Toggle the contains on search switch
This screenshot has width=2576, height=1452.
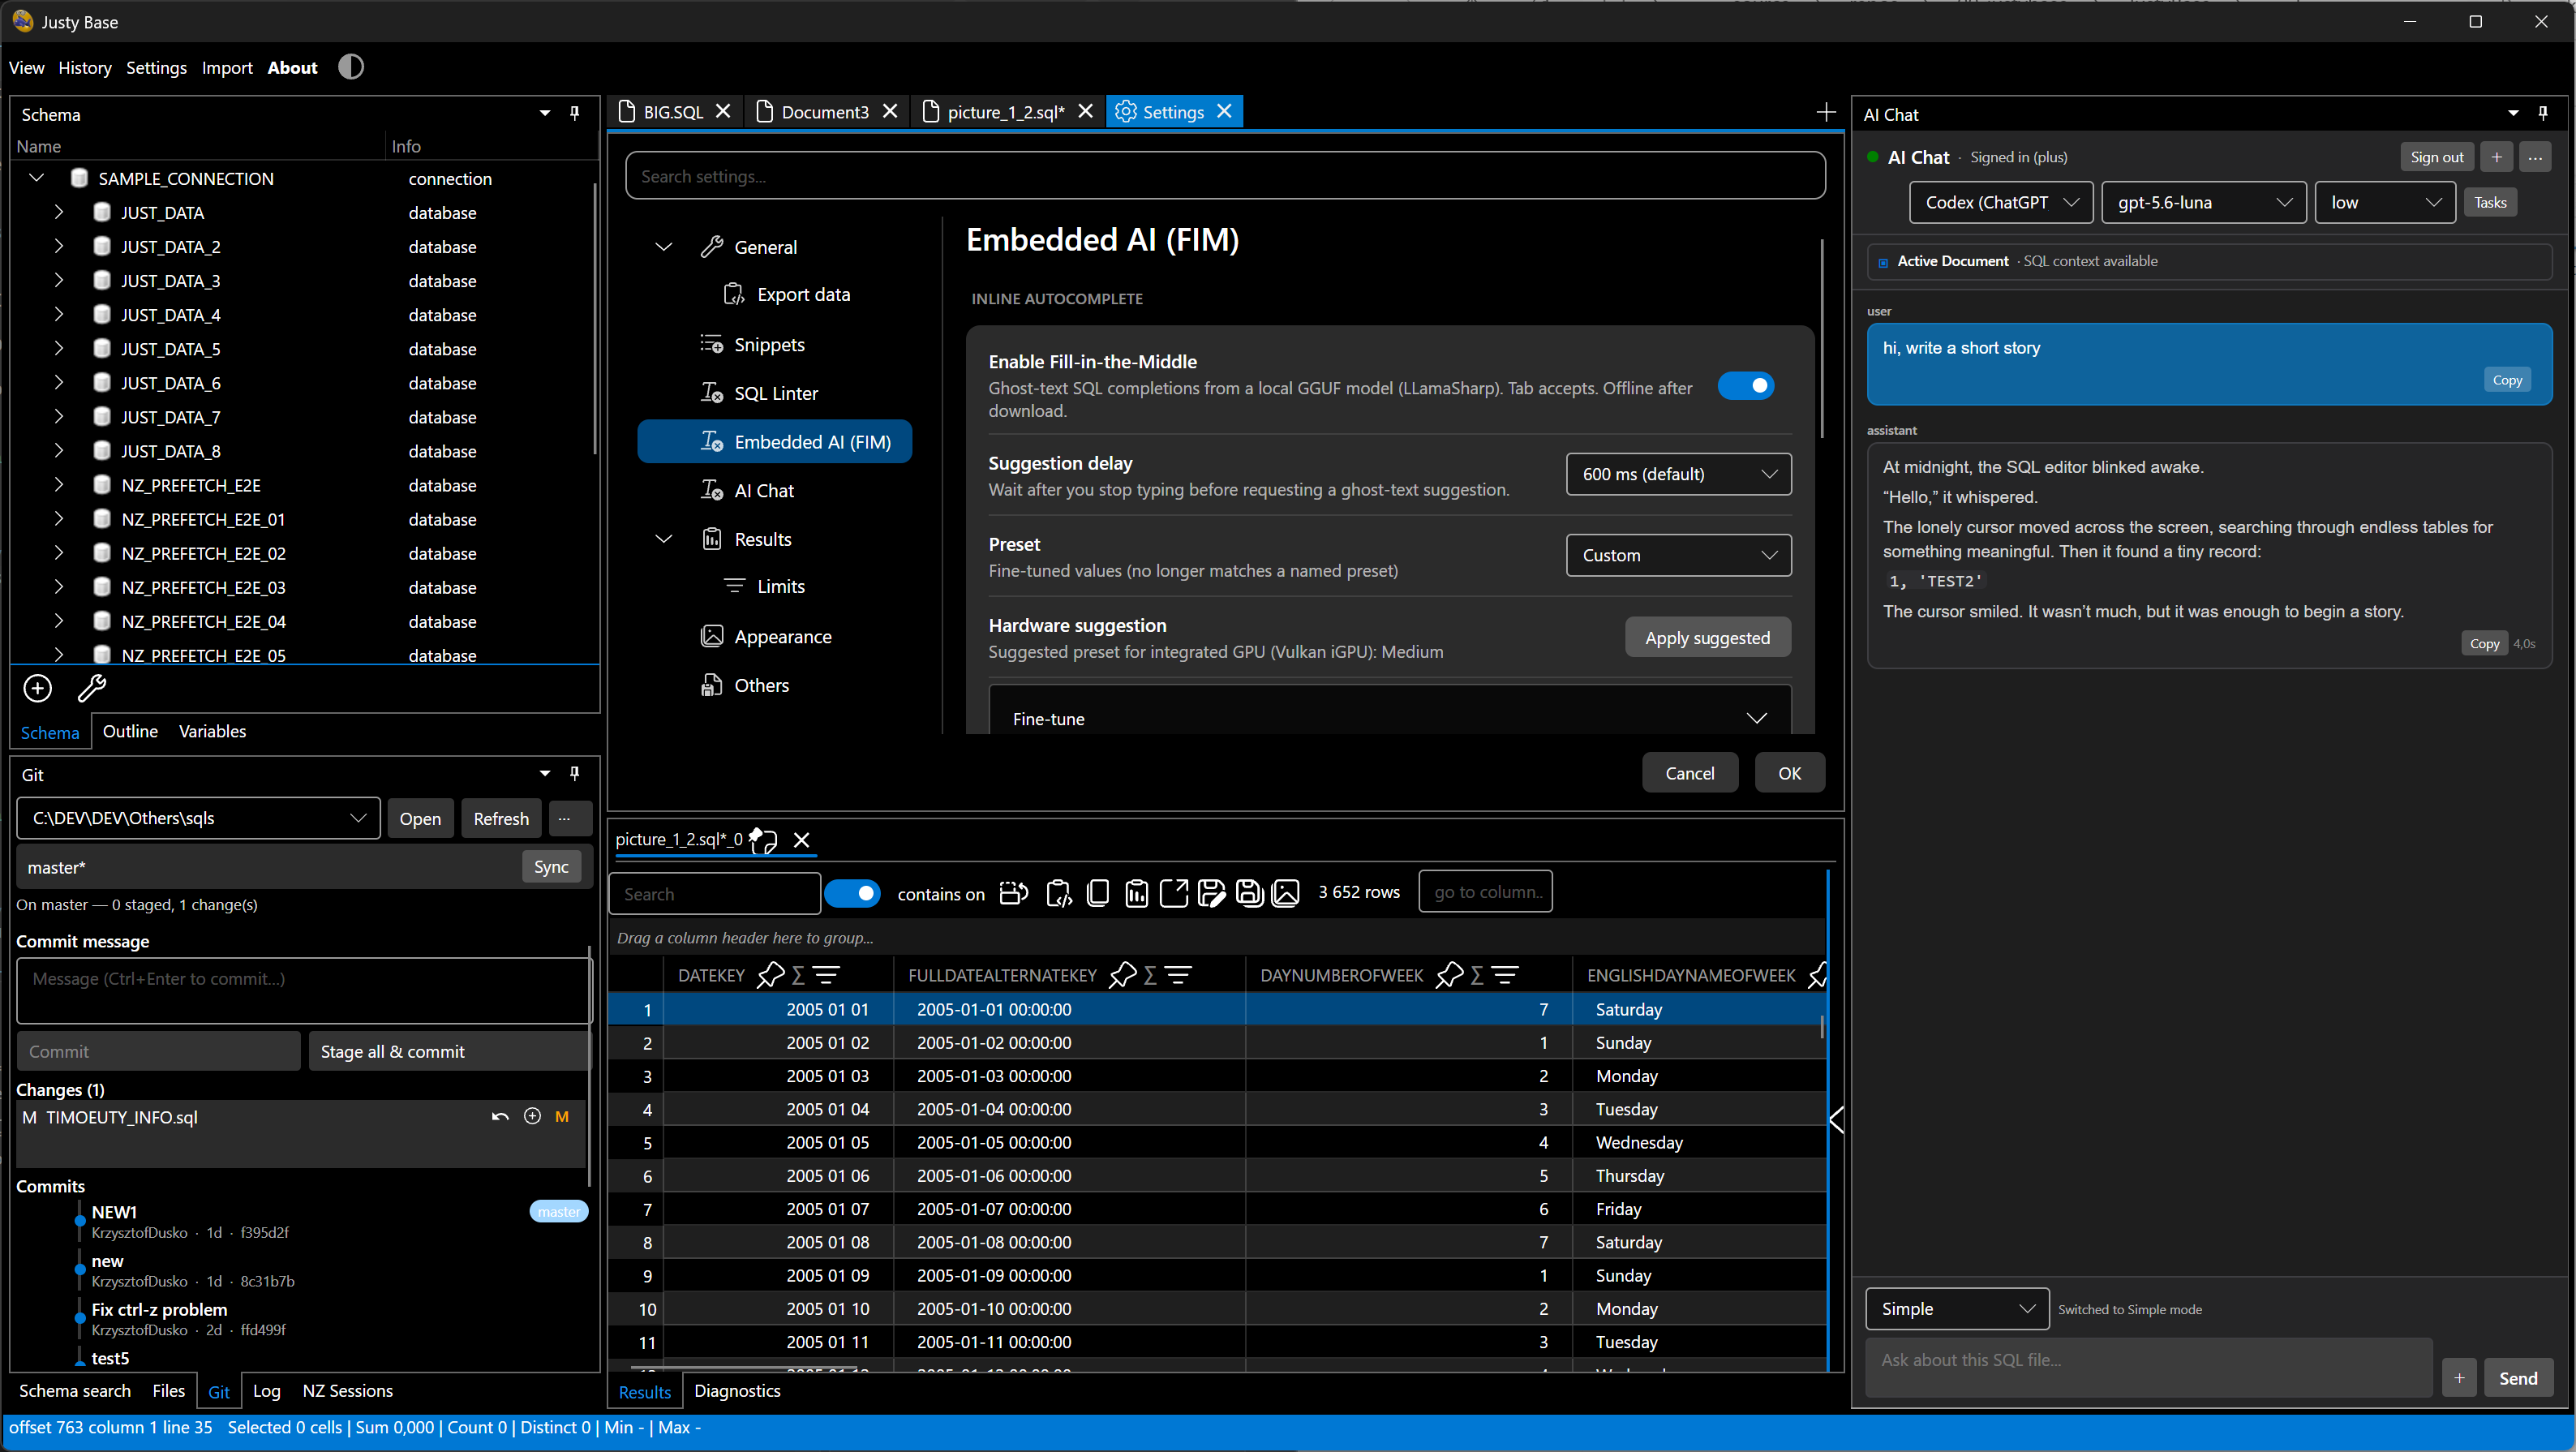coord(853,893)
